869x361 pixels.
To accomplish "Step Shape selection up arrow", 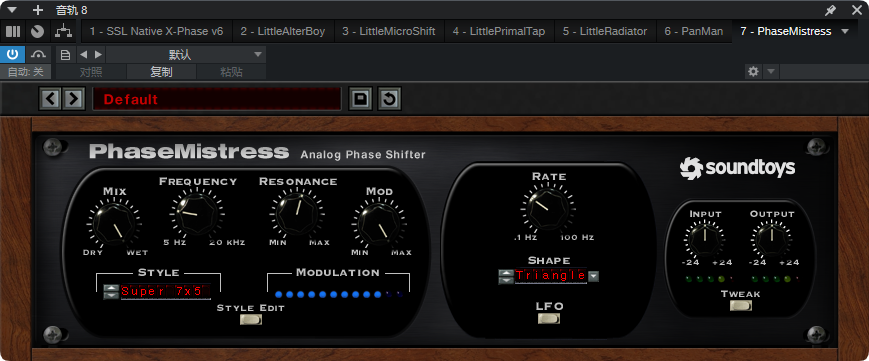I will pos(506,272).
